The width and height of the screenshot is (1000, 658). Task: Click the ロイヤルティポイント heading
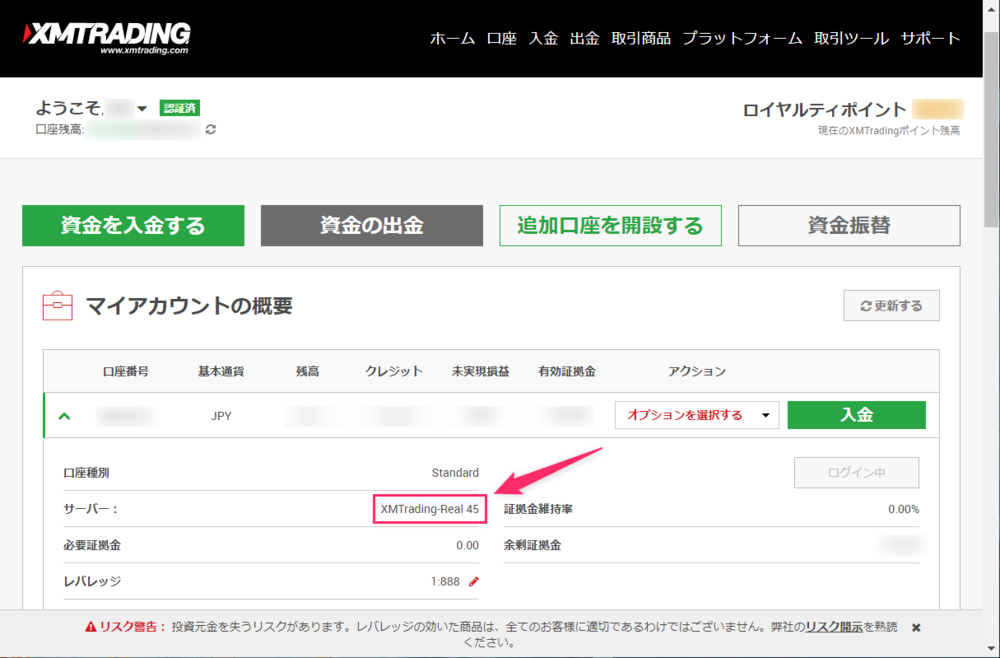click(x=824, y=110)
